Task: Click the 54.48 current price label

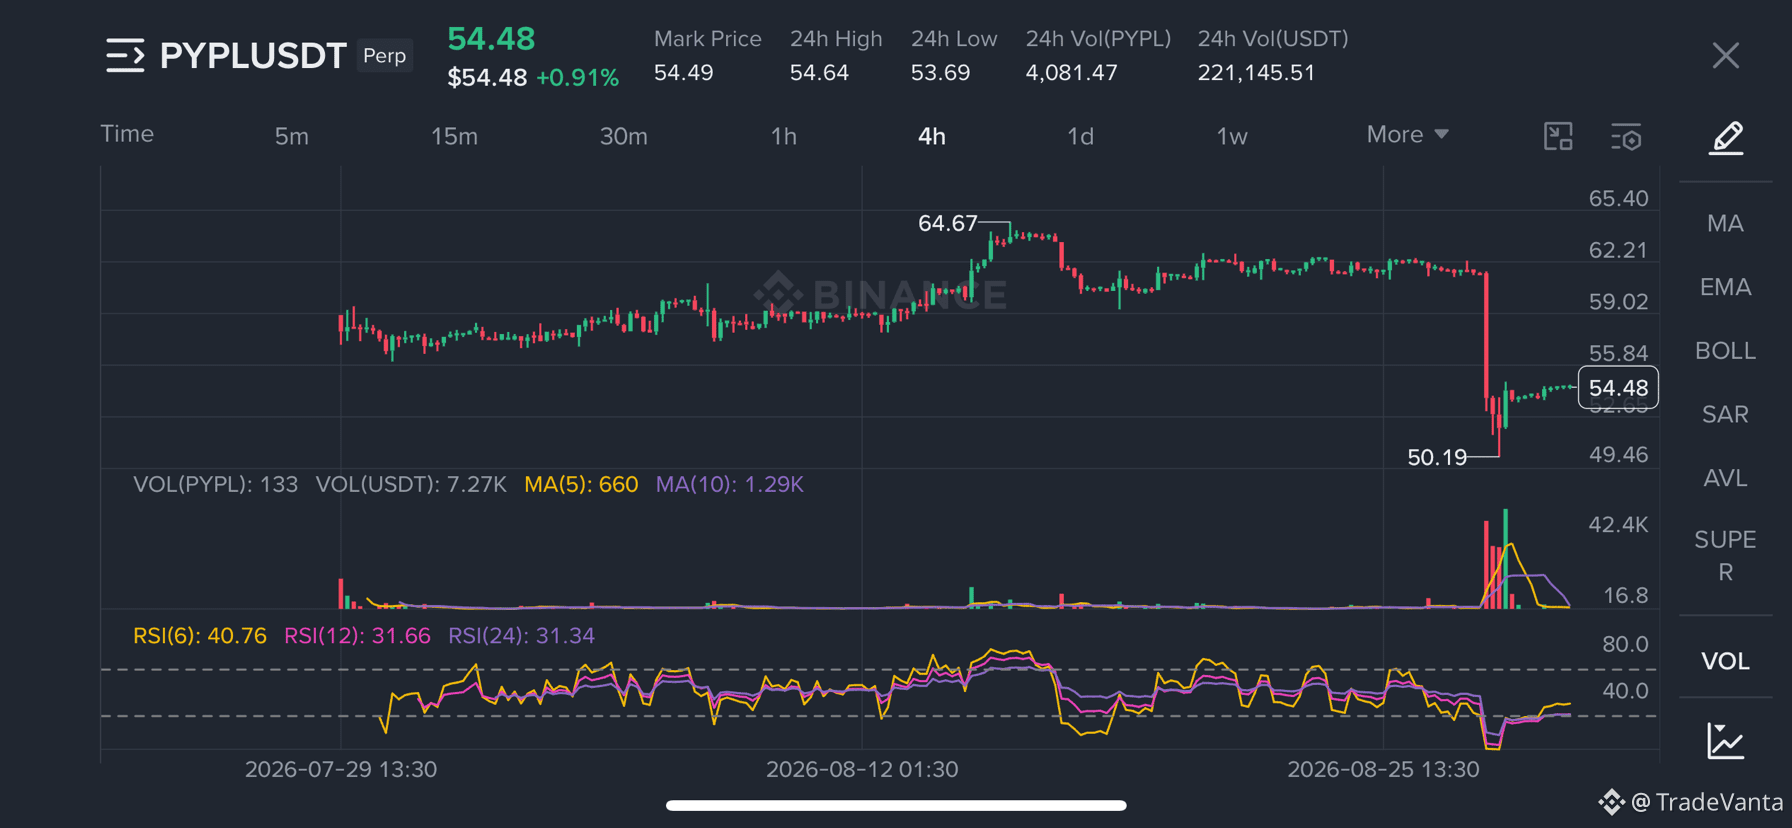Action: (x=1618, y=388)
